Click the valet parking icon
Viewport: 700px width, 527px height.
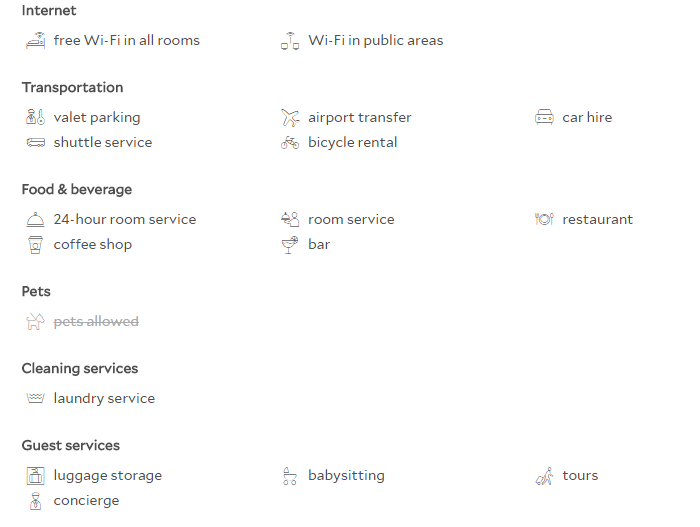click(36, 117)
